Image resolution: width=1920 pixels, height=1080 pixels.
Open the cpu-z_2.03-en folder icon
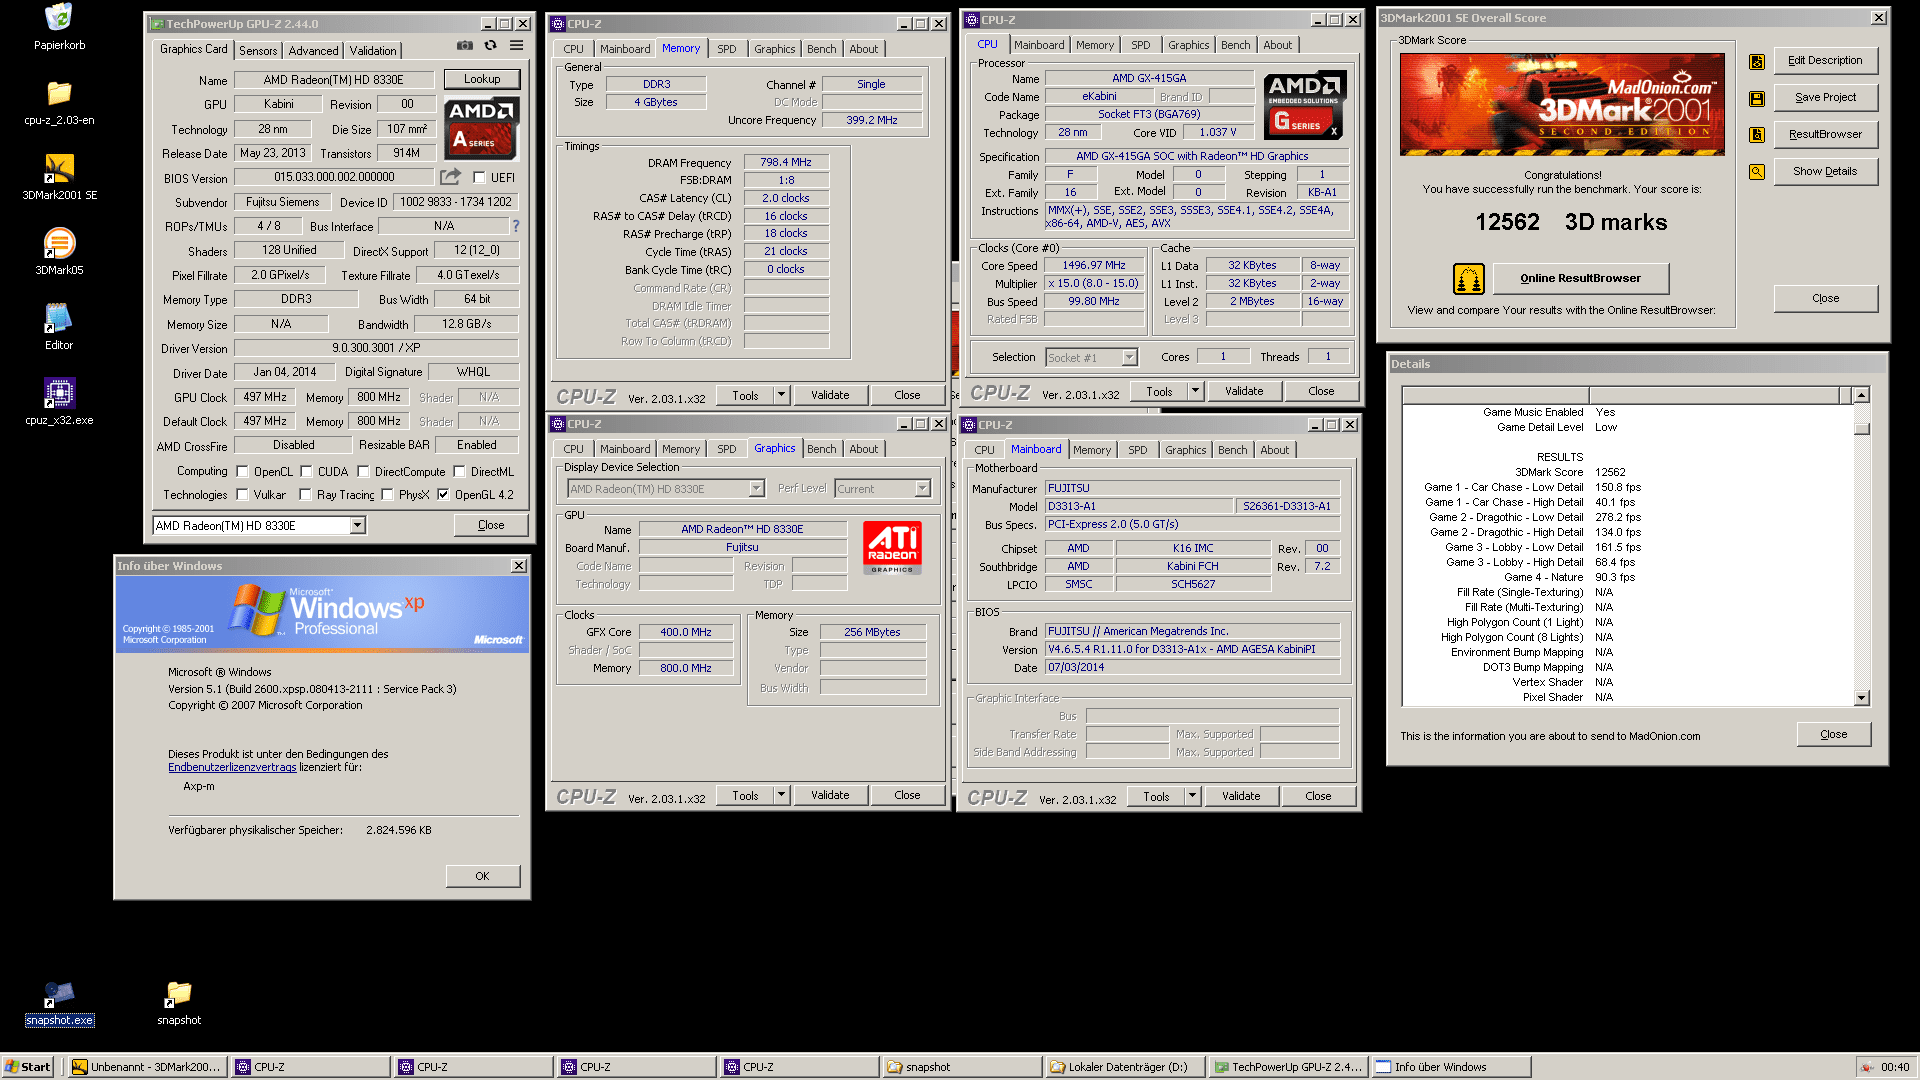pyautogui.click(x=59, y=93)
